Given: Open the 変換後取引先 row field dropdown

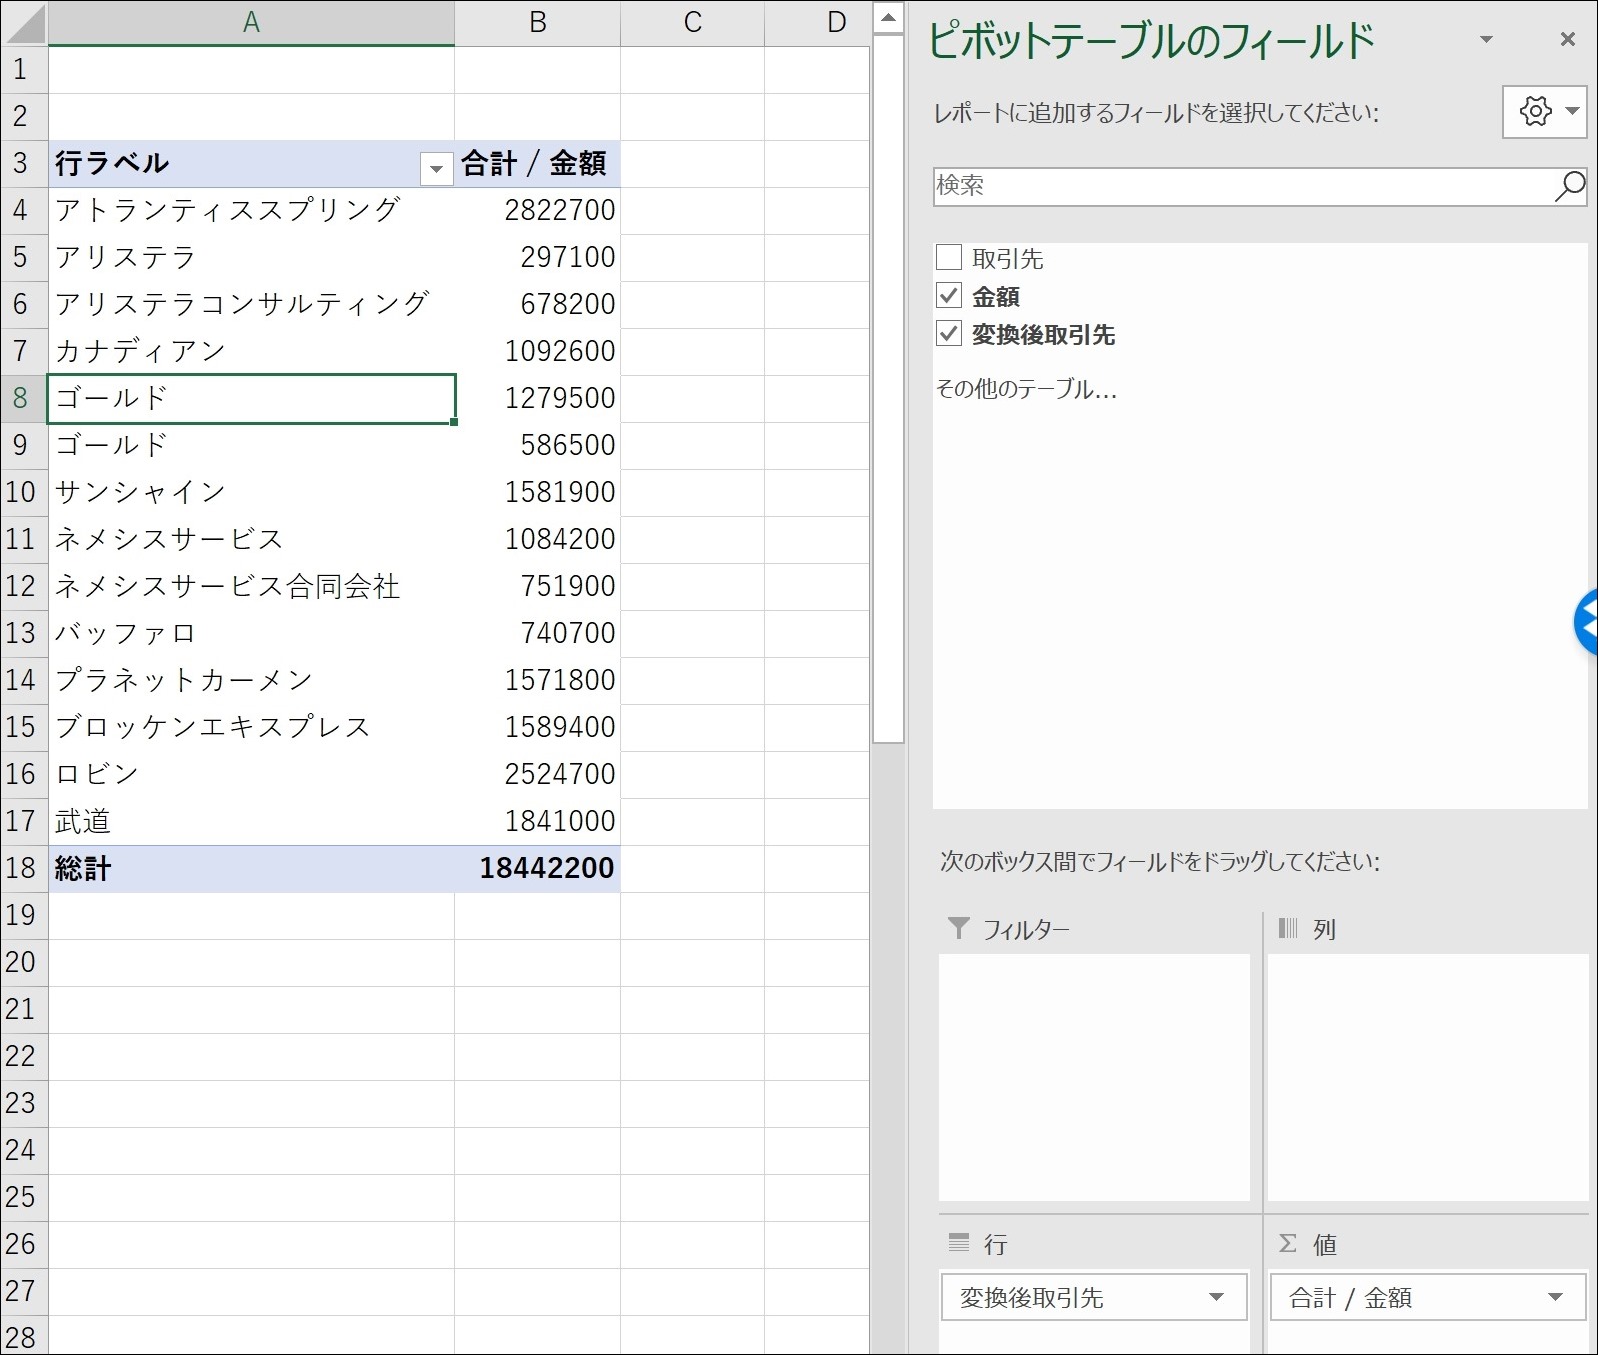Looking at the screenshot, I should click(x=1216, y=1297).
